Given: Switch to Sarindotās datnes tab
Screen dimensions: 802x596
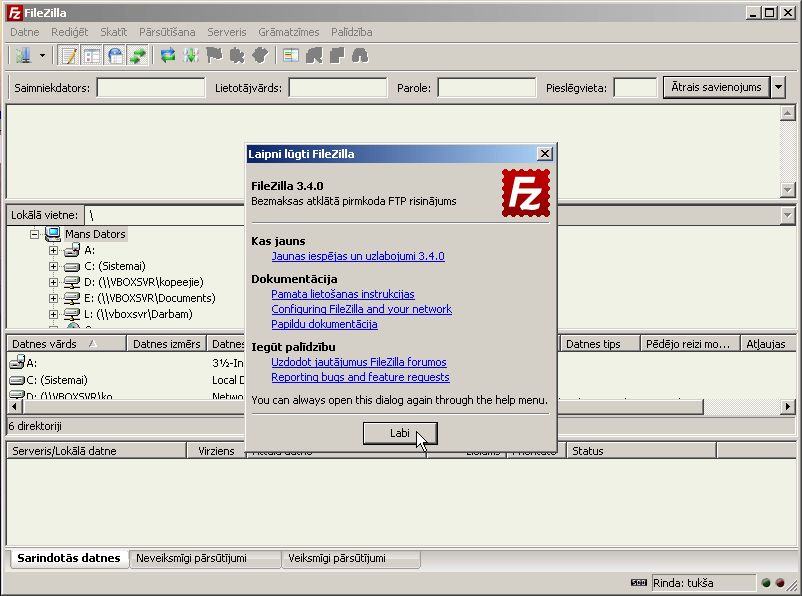Looking at the screenshot, I should [69, 558].
